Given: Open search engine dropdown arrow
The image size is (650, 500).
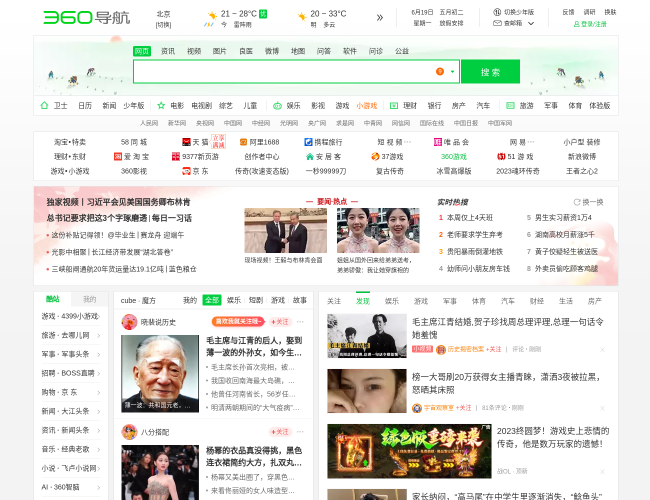Looking at the screenshot, I should pos(452,72).
